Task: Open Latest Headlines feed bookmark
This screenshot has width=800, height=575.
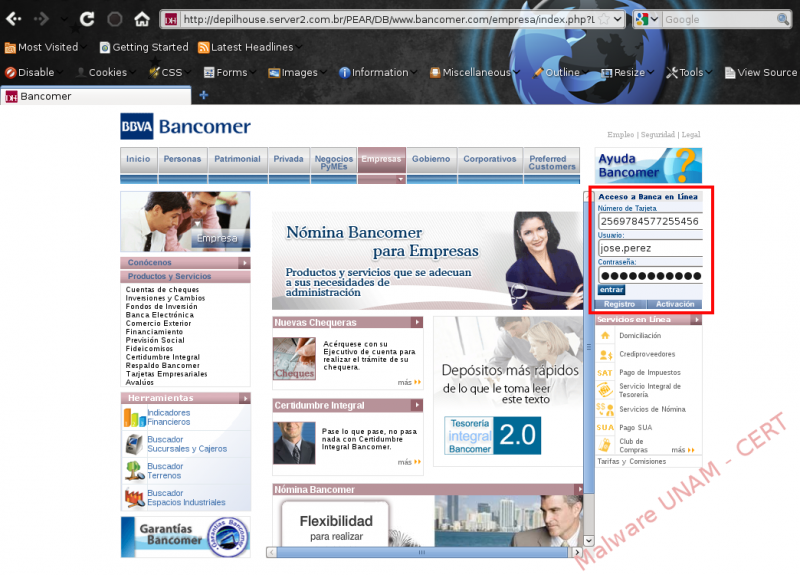Action: pos(249,47)
